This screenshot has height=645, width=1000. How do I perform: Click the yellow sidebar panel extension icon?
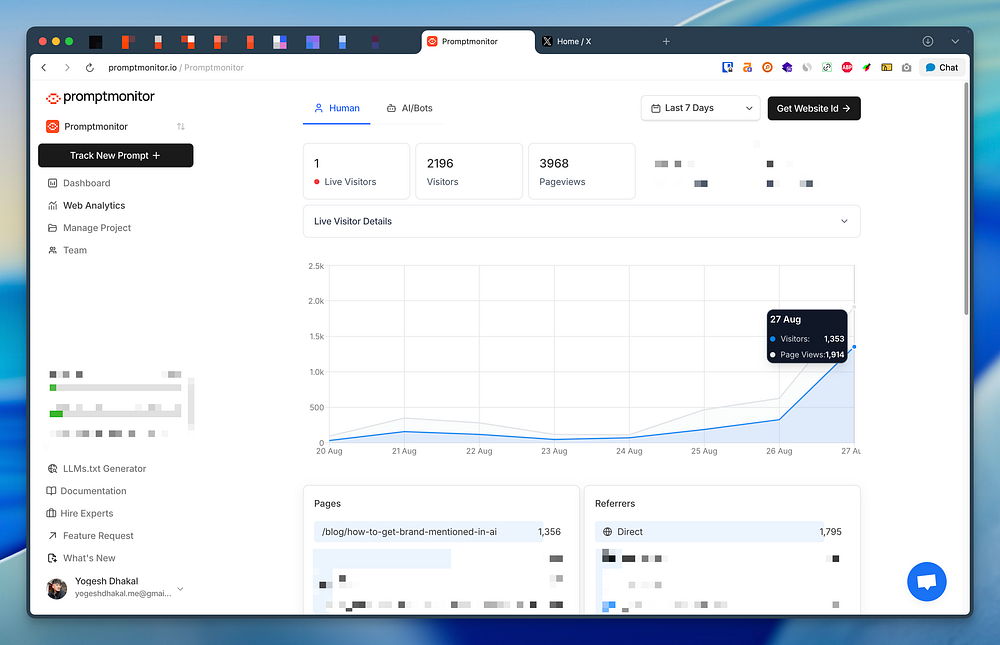886,68
